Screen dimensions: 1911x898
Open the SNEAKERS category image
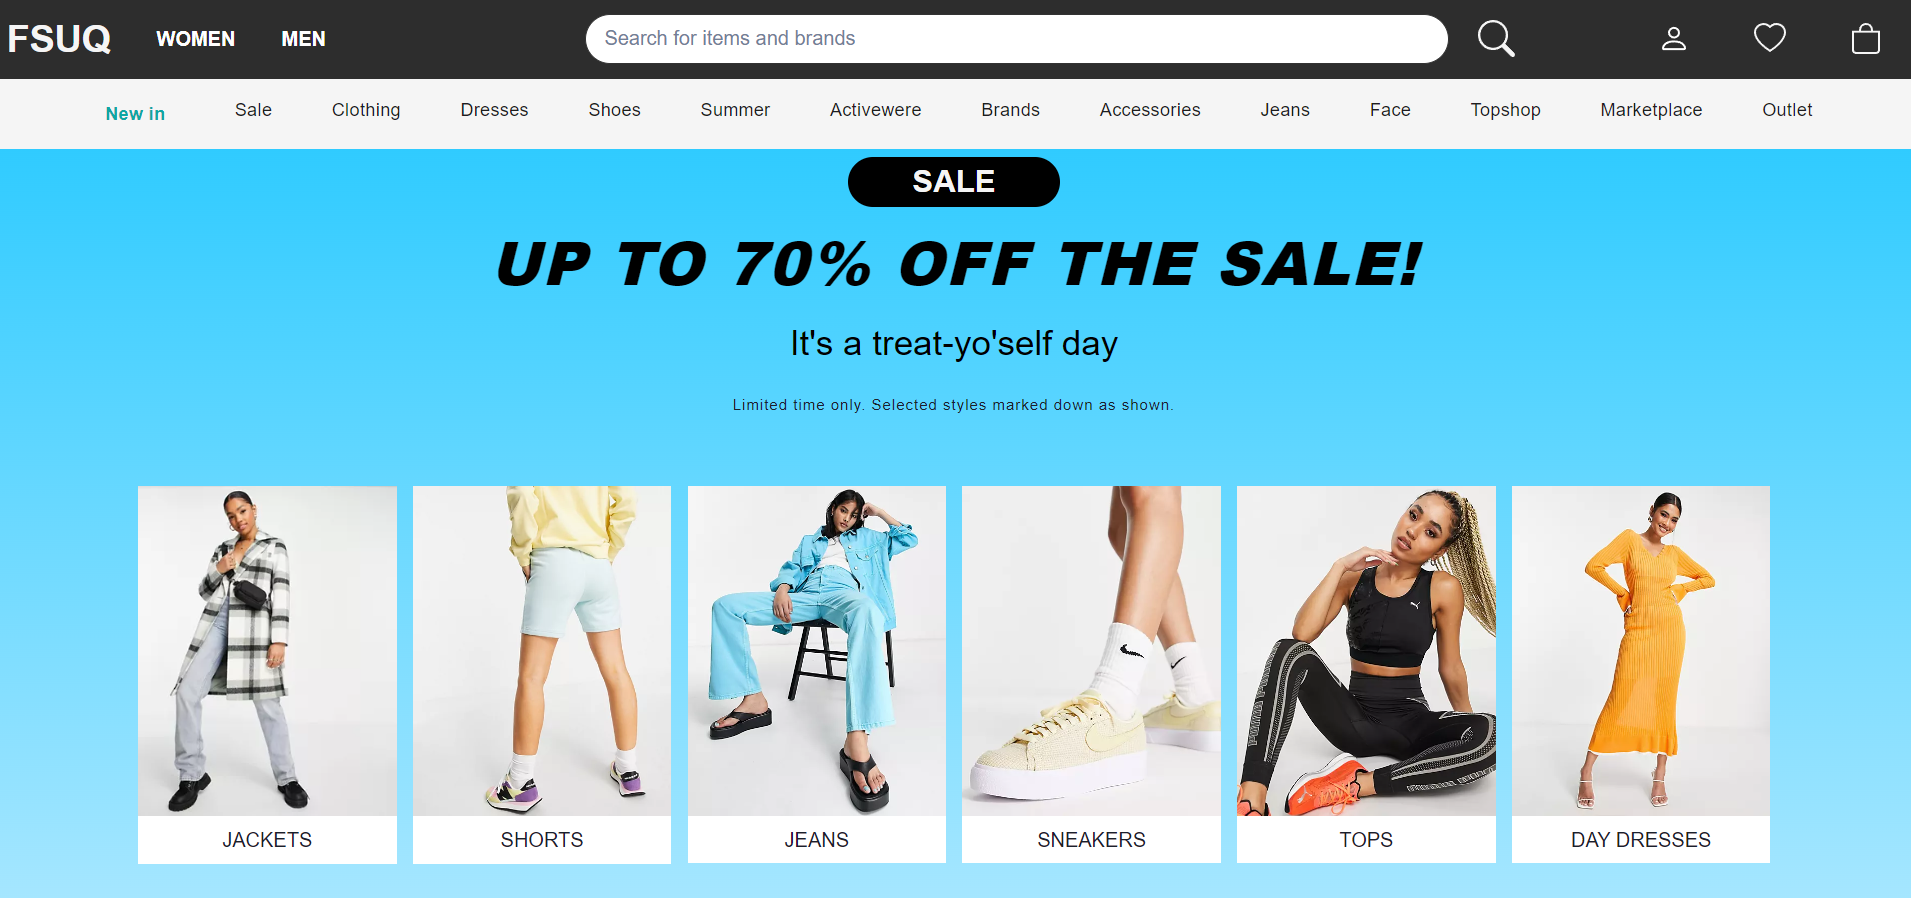(1091, 651)
